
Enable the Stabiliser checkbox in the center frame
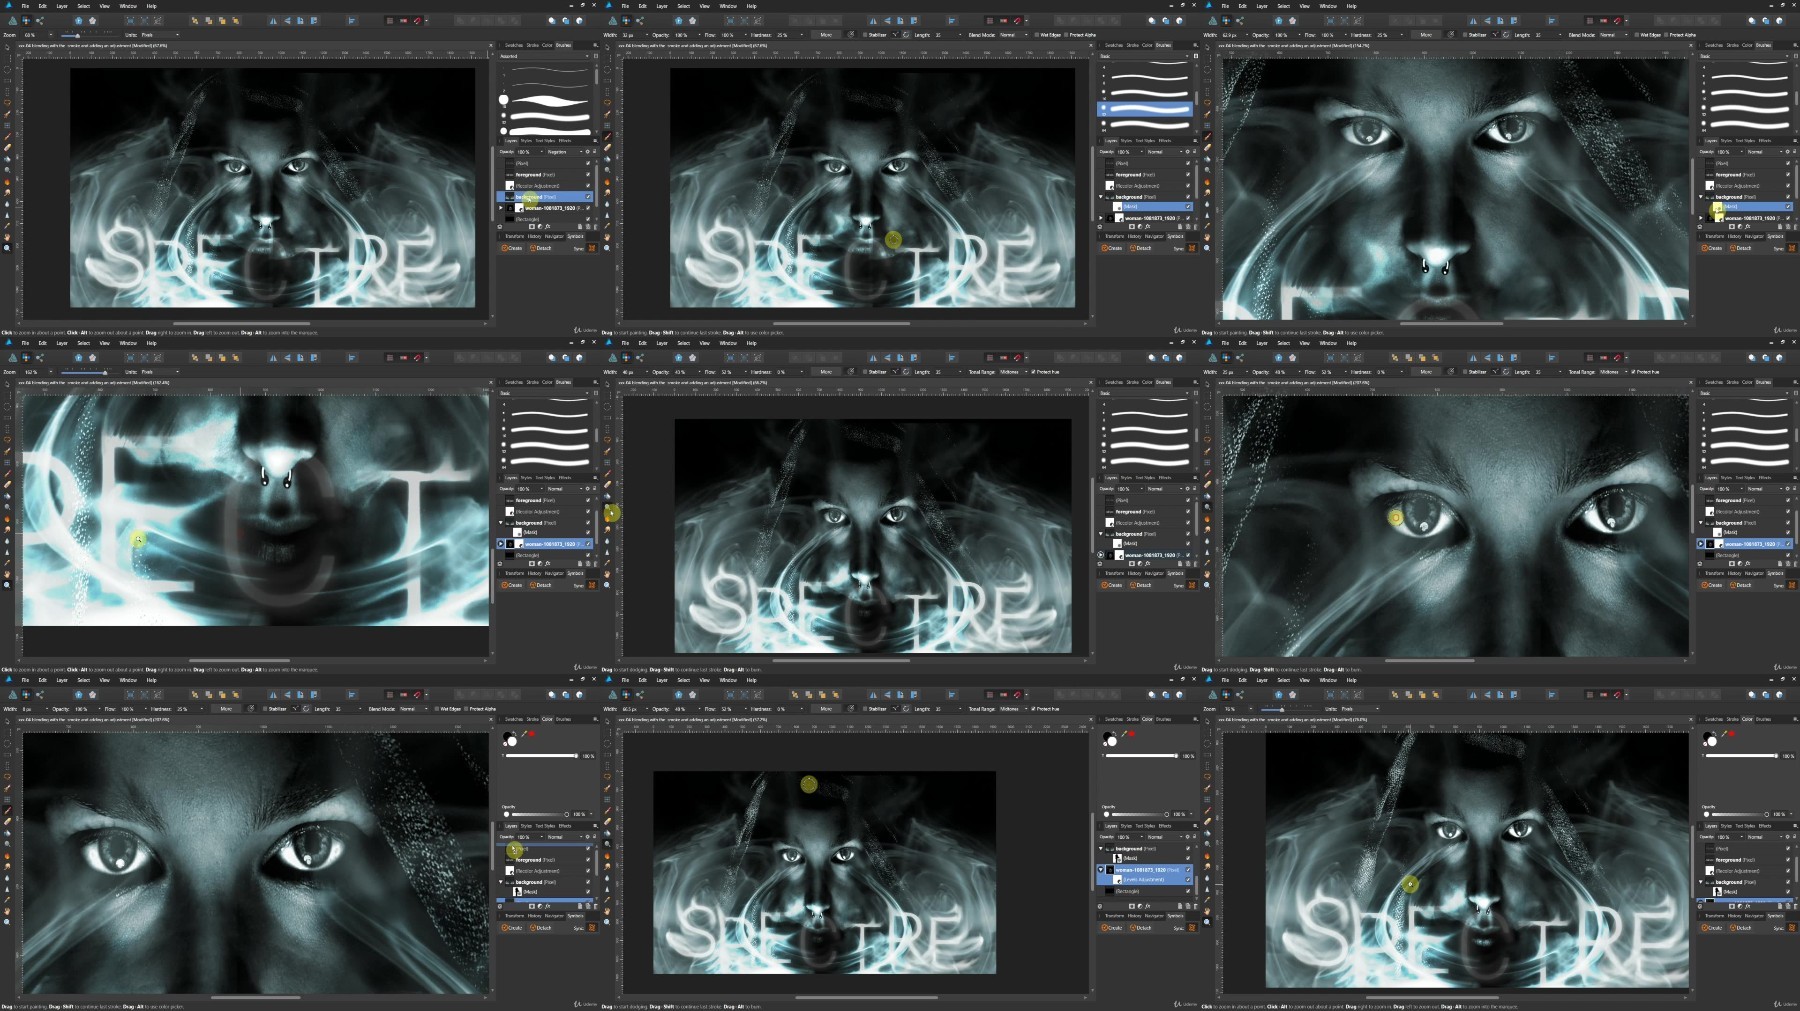pyautogui.click(x=865, y=372)
